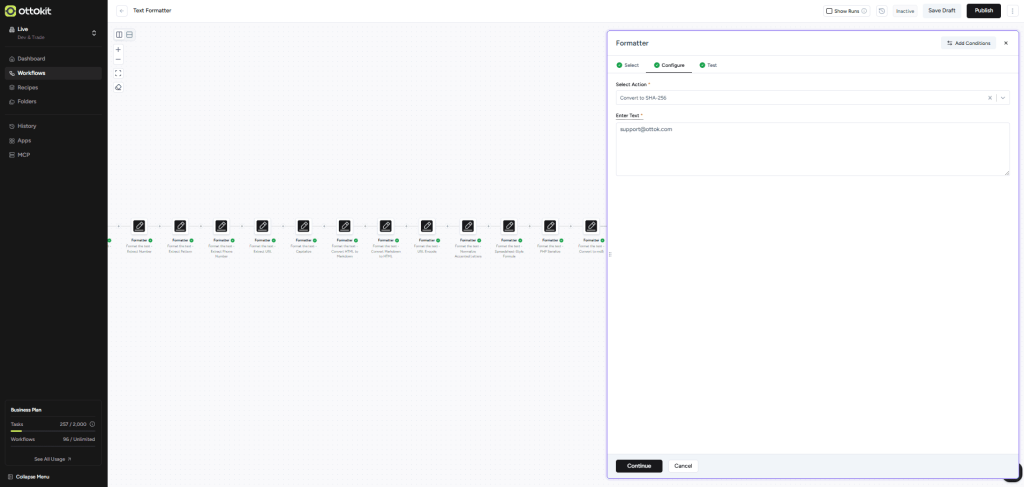Click into the Enter Text field
1024x487 pixels.
pyautogui.click(x=811, y=149)
